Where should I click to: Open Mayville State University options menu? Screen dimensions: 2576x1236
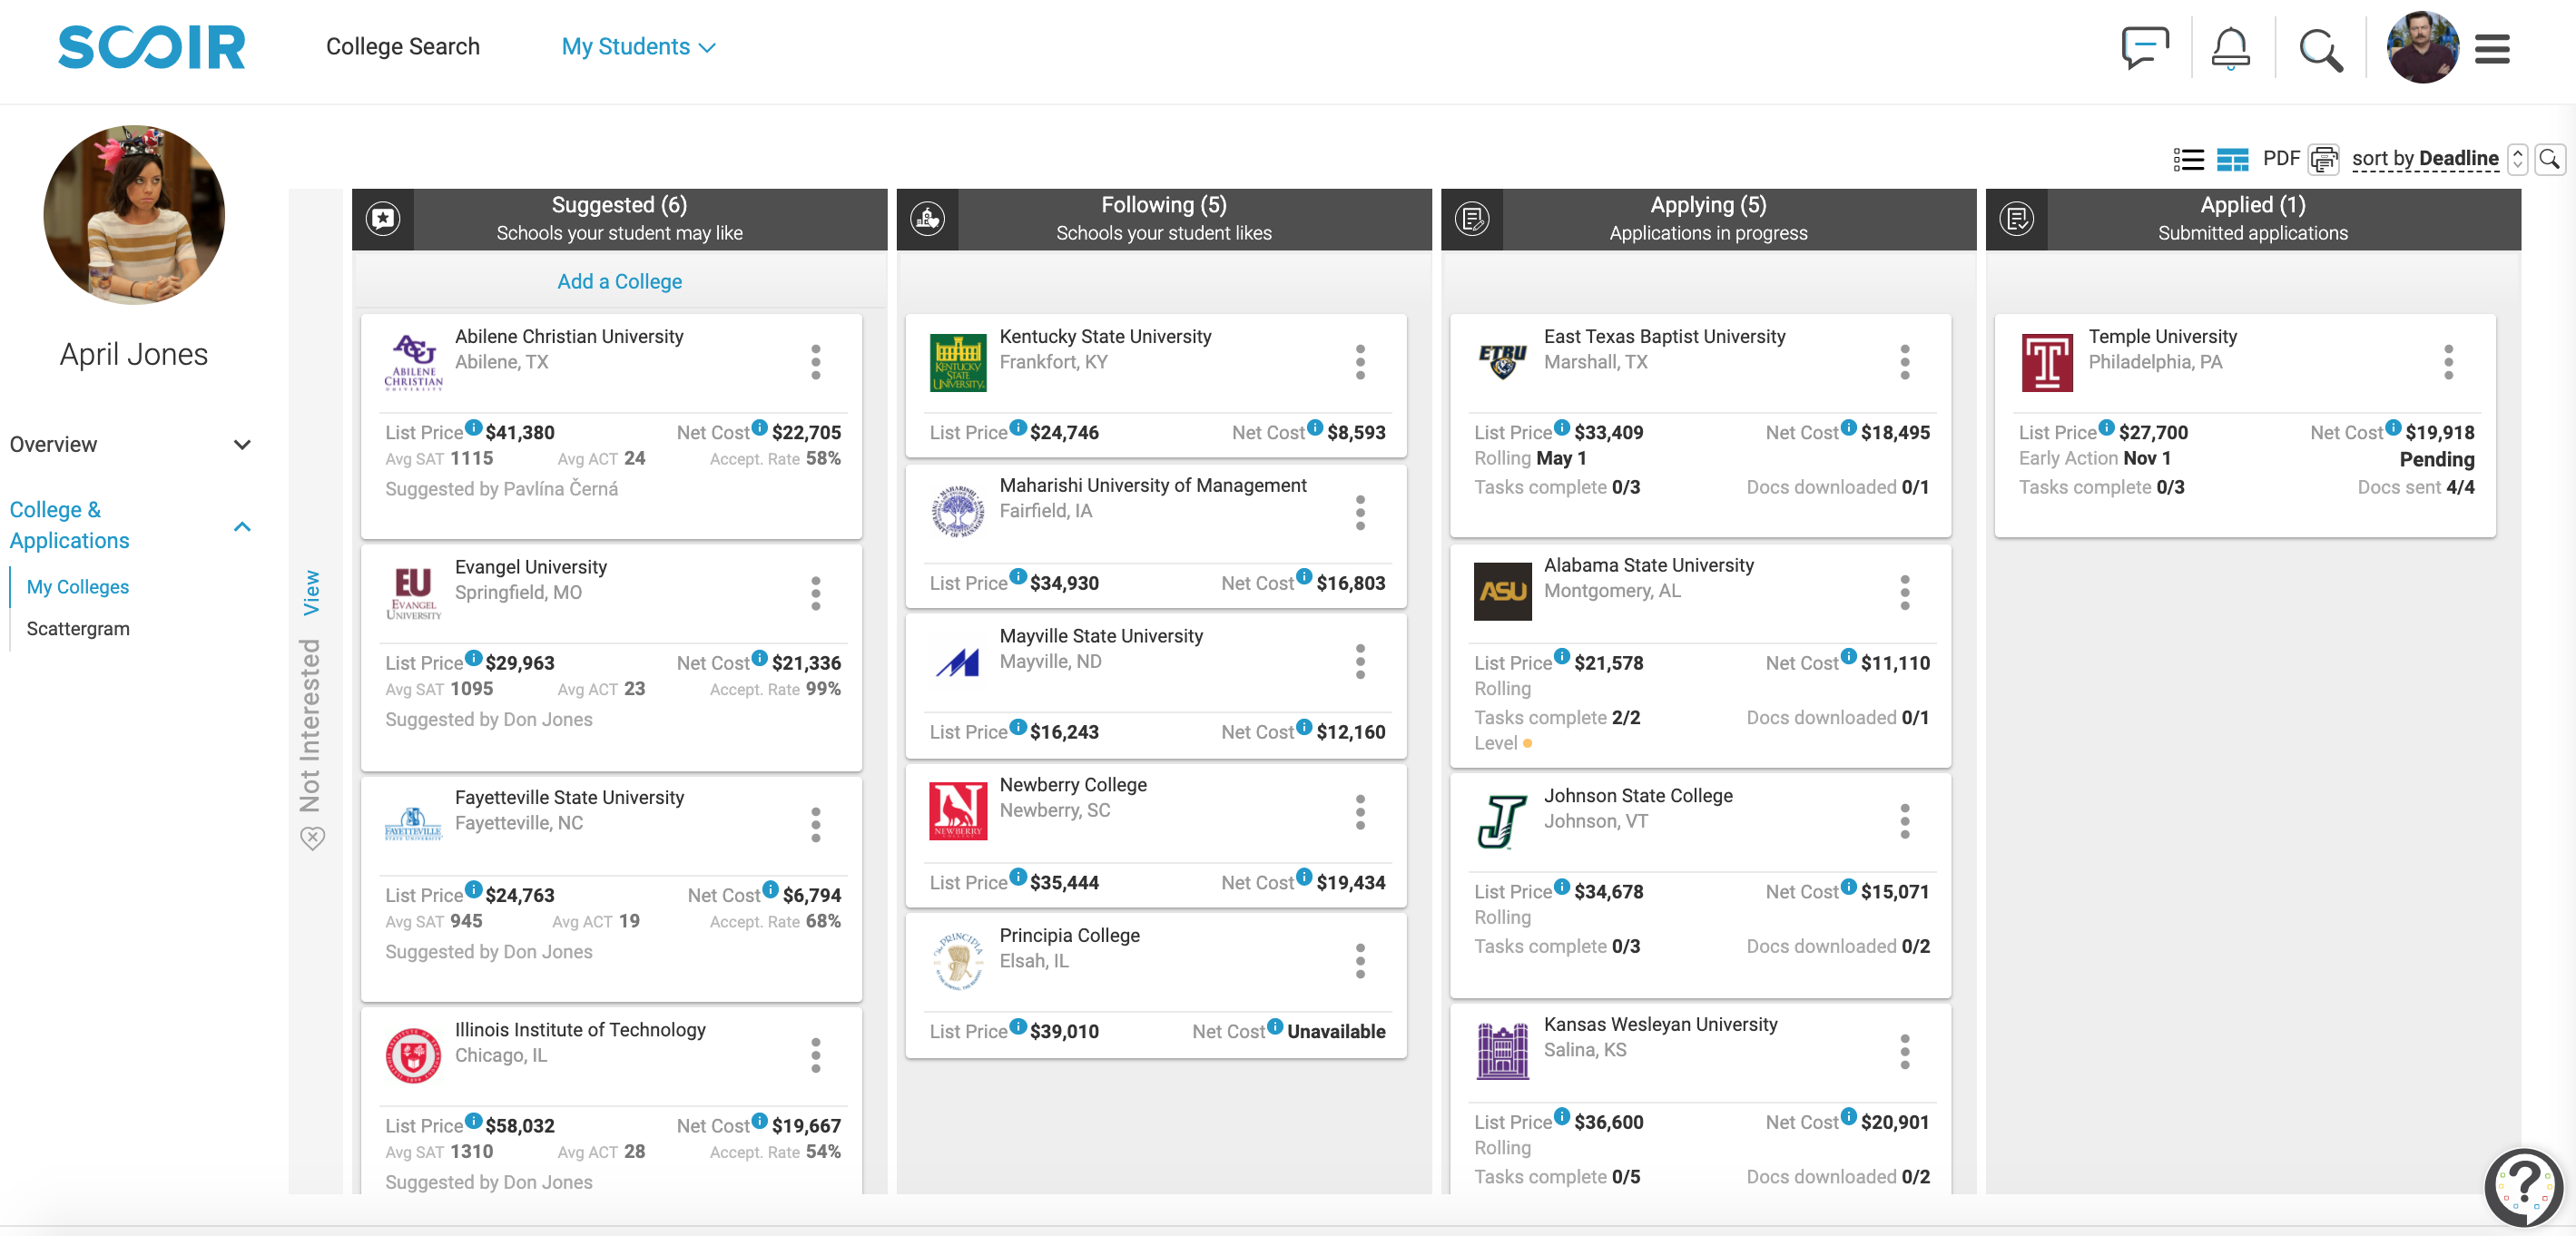click(1360, 662)
